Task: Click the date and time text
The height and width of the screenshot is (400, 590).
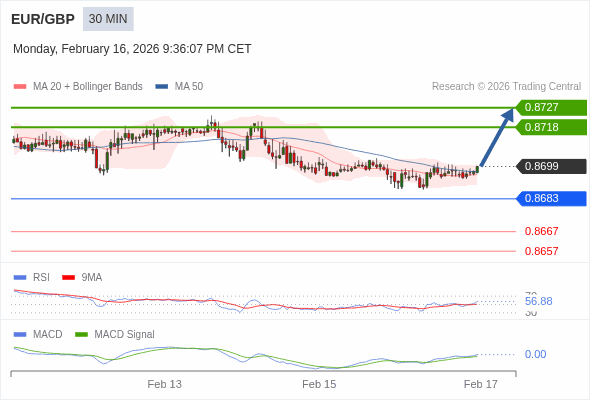Action: click(x=132, y=49)
